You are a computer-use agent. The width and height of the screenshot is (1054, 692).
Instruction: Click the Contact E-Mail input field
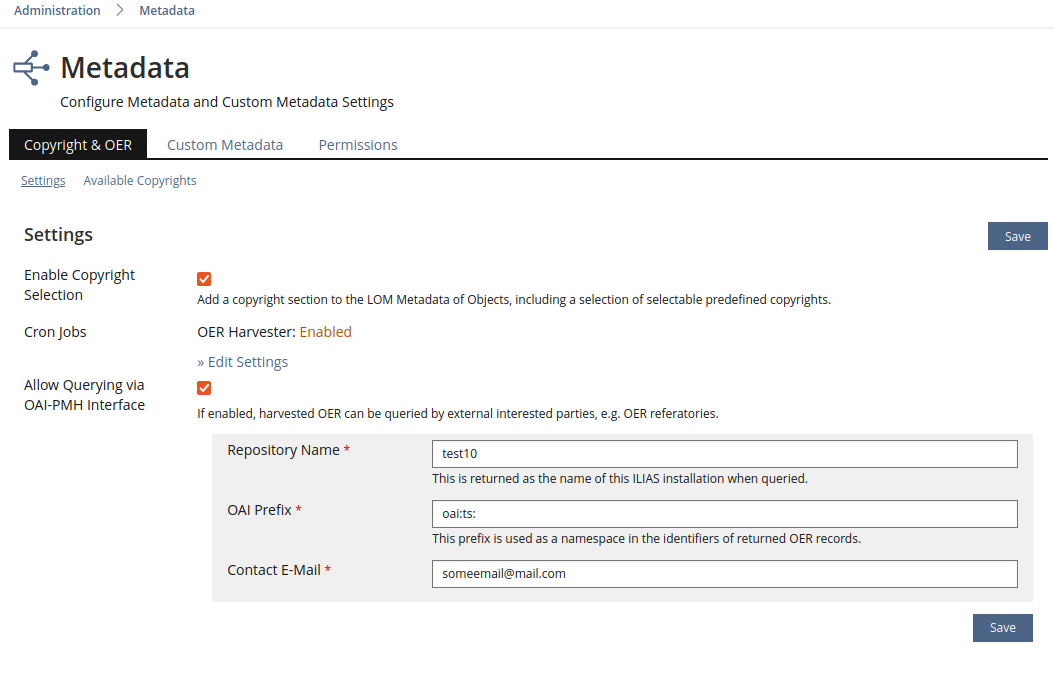click(724, 574)
